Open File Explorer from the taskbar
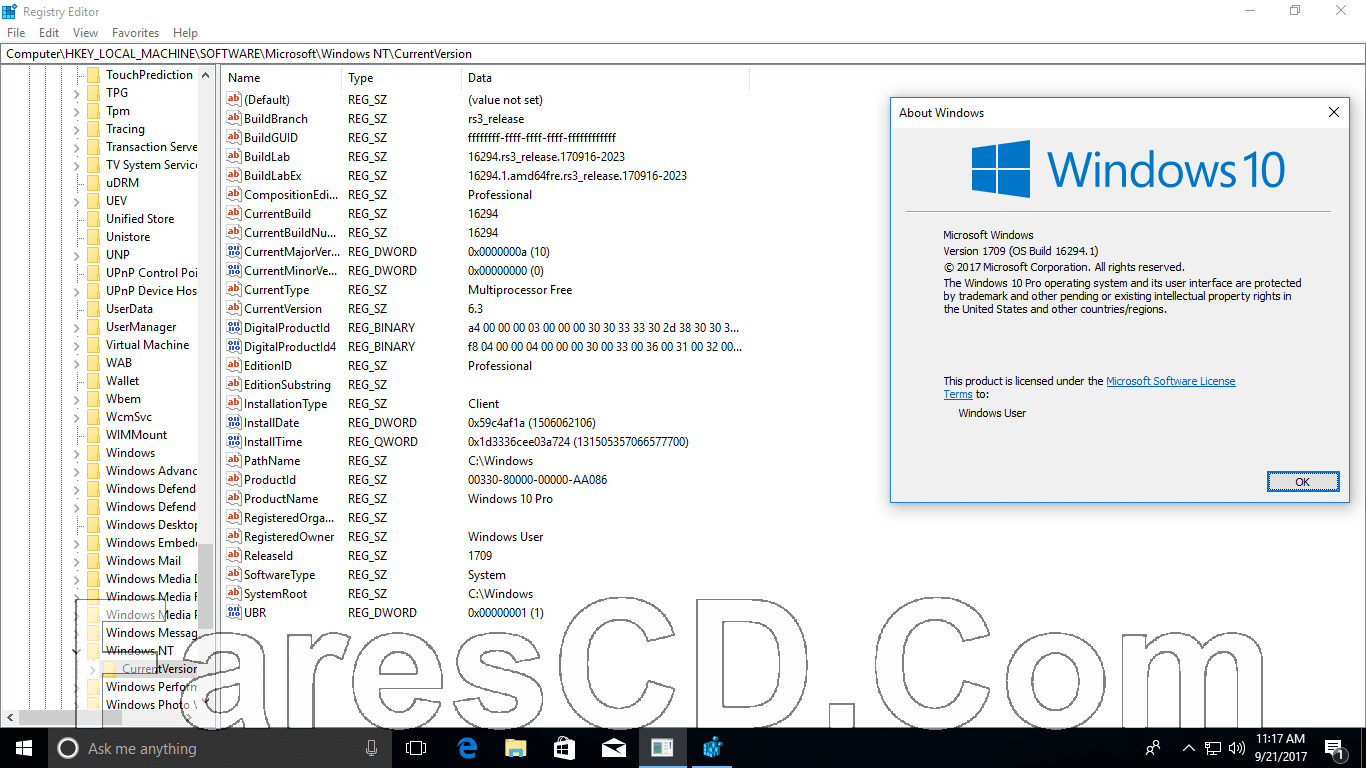 point(515,748)
